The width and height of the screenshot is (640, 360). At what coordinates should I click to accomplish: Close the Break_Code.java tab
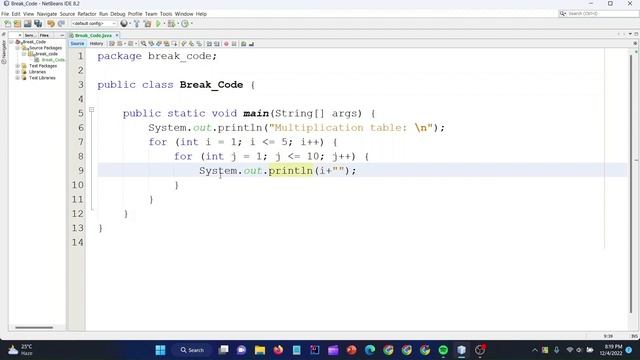pos(117,36)
